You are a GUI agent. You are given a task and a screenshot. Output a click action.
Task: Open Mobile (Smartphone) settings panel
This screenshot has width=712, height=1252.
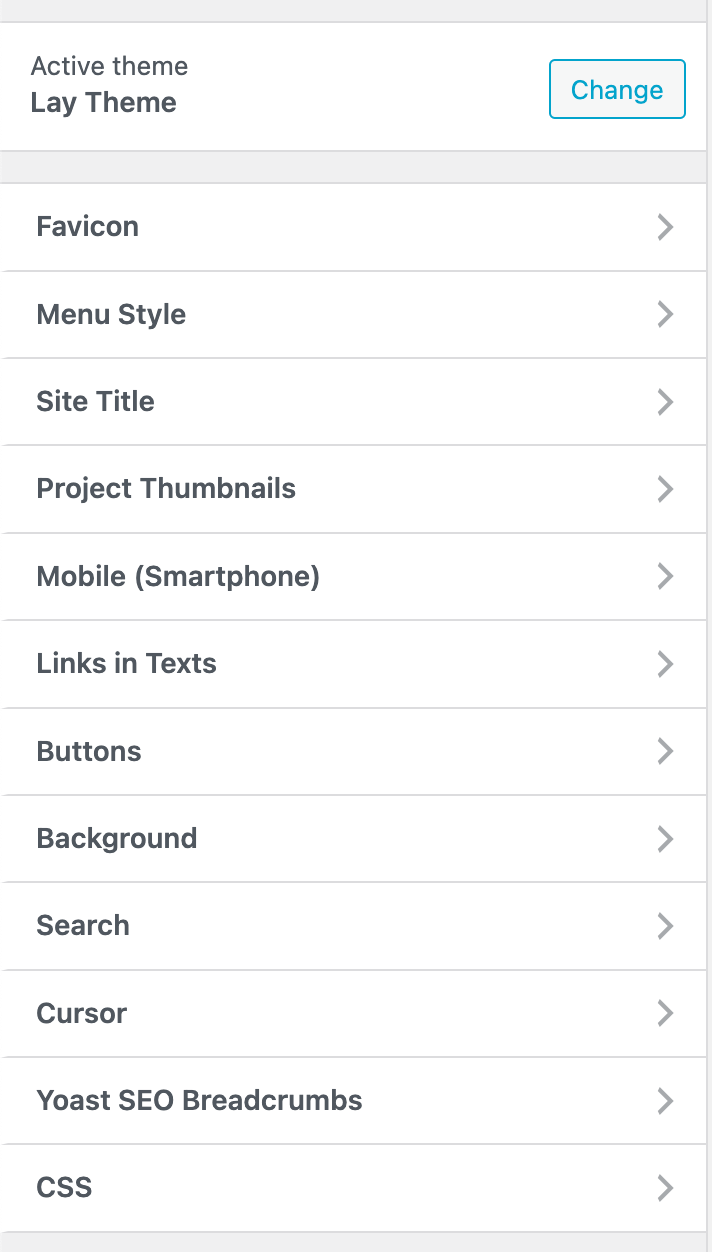pos(178,577)
